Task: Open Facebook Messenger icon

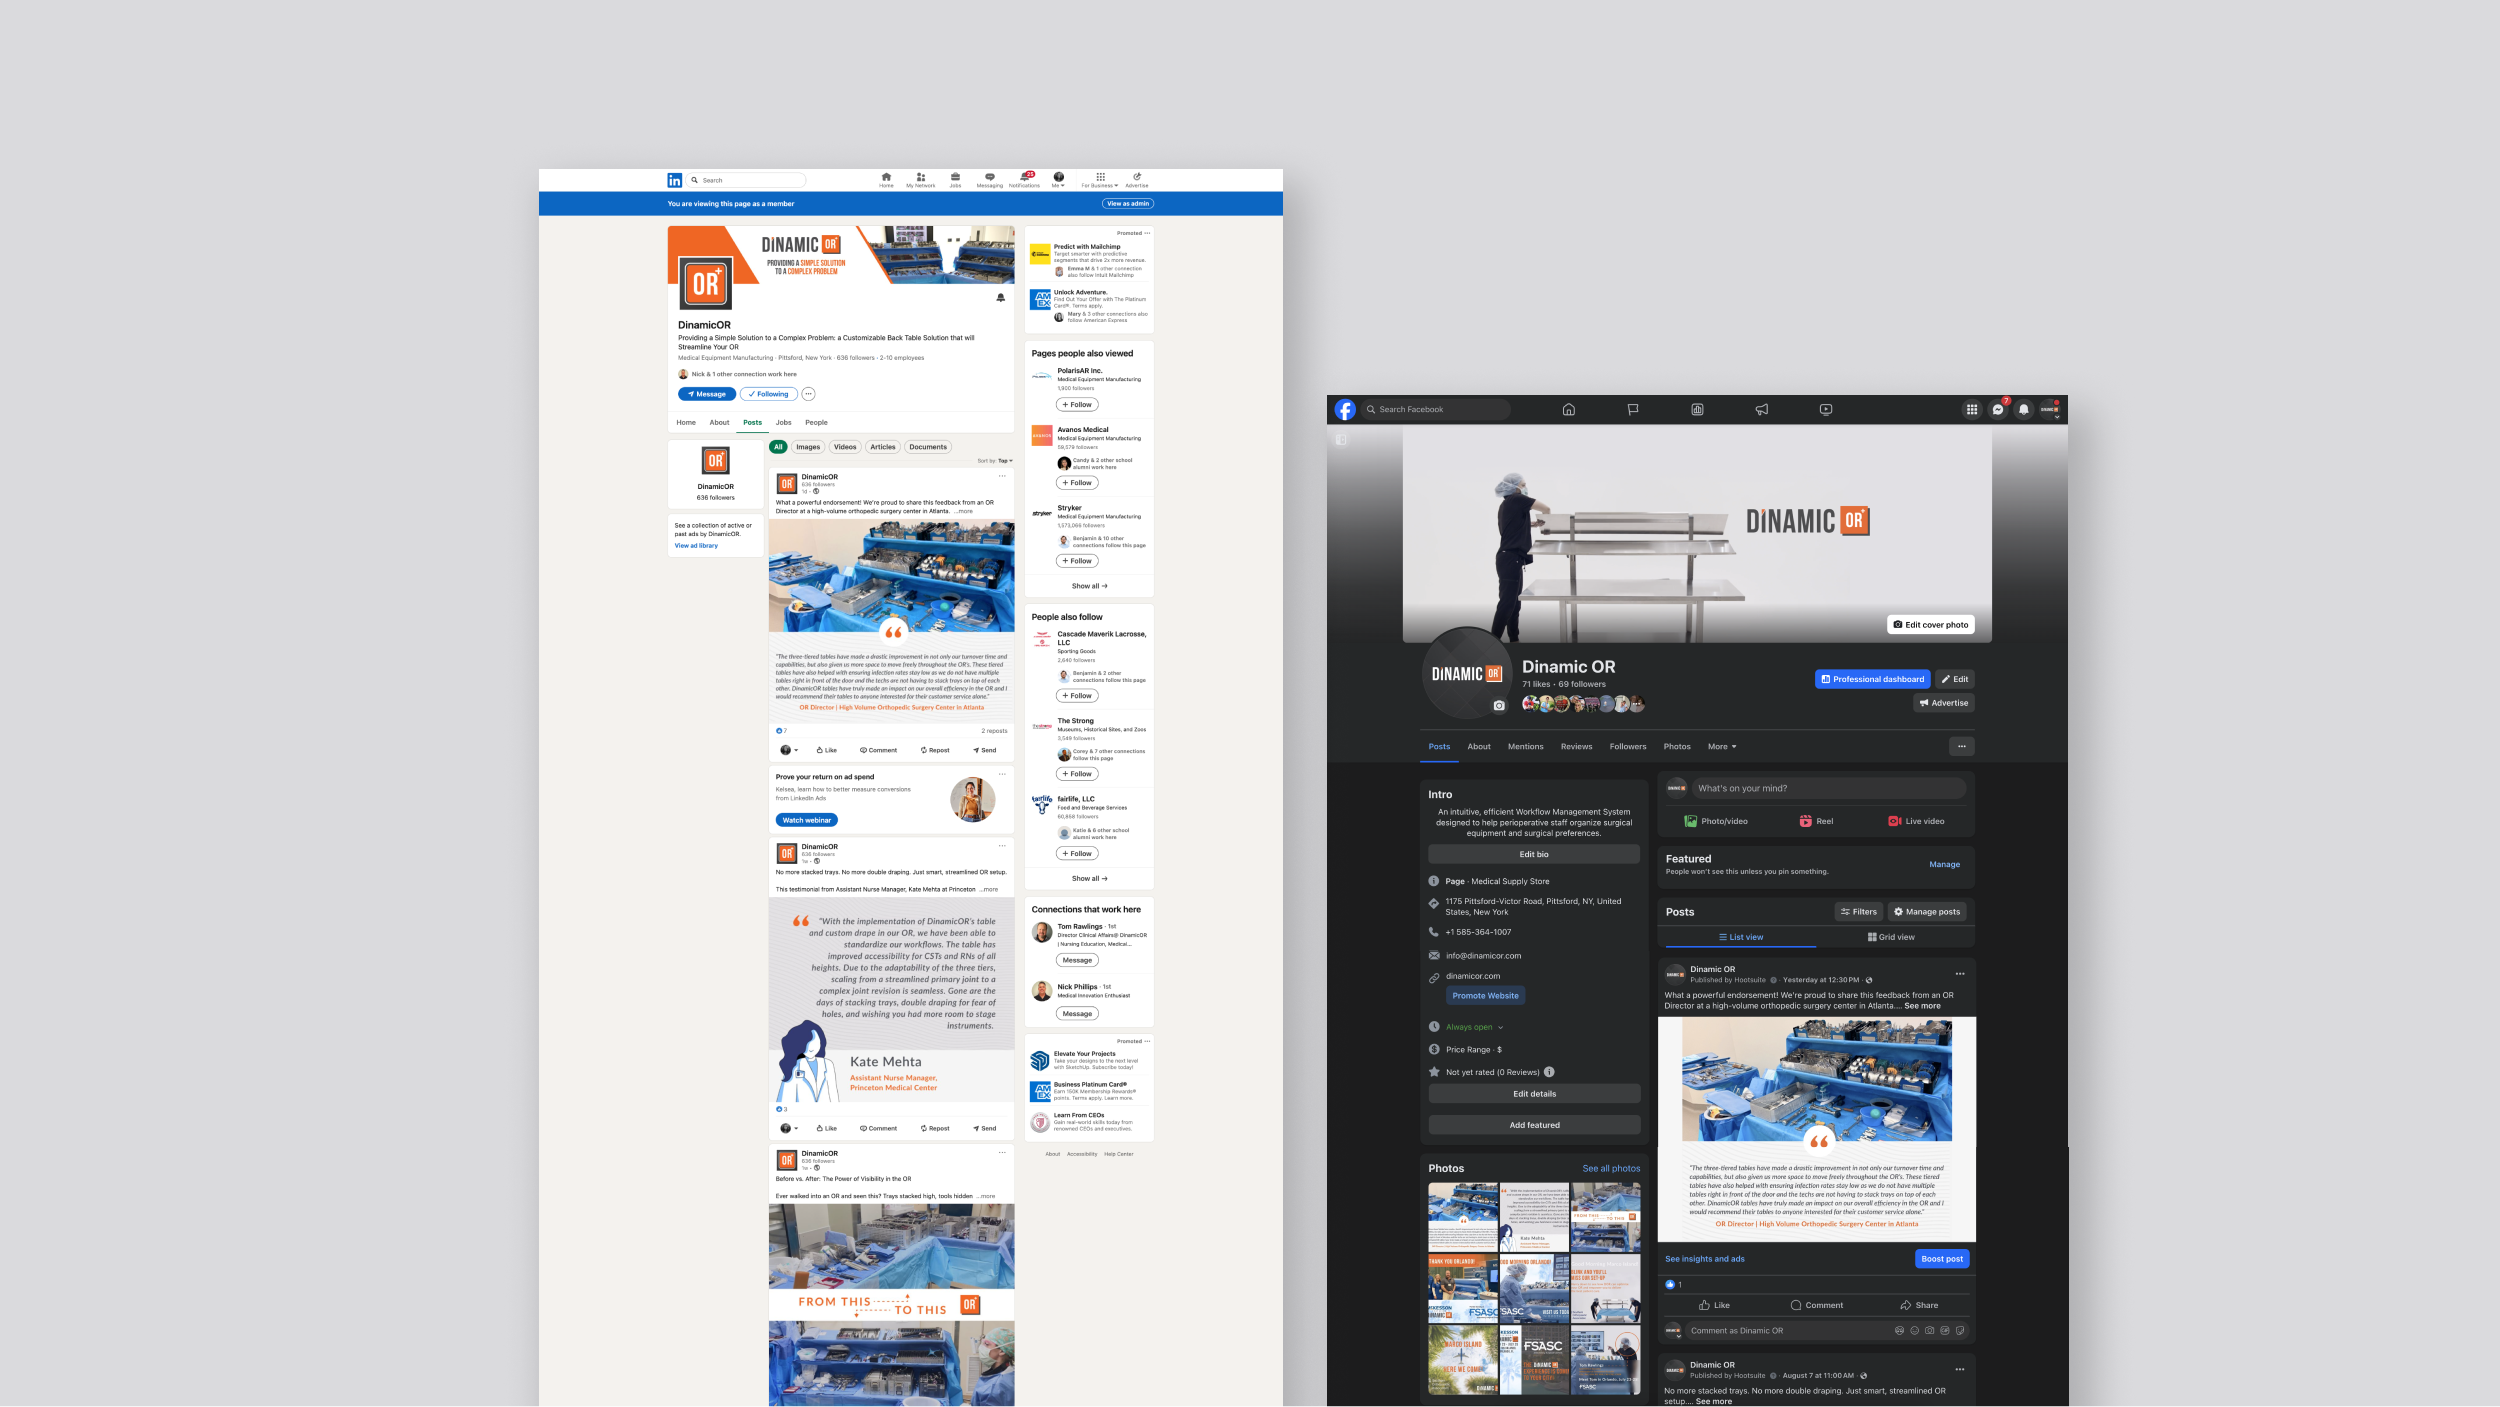Action: (x=1997, y=409)
